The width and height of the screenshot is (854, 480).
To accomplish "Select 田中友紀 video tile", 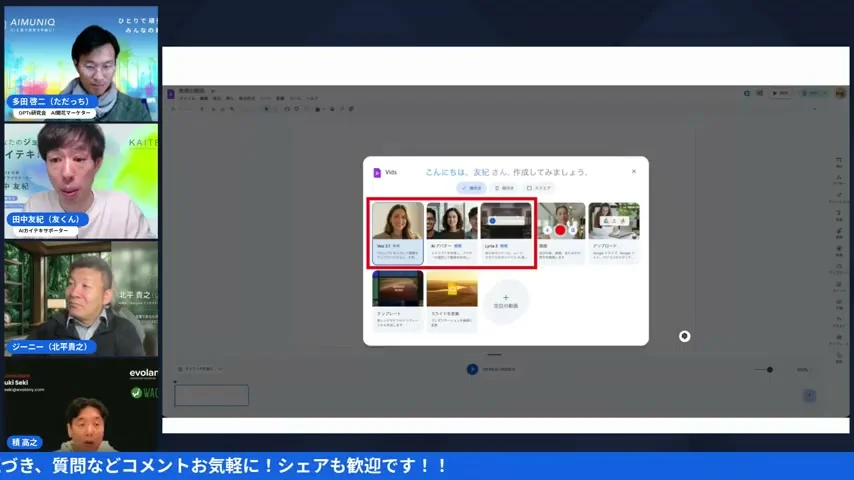I will point(81,181).
